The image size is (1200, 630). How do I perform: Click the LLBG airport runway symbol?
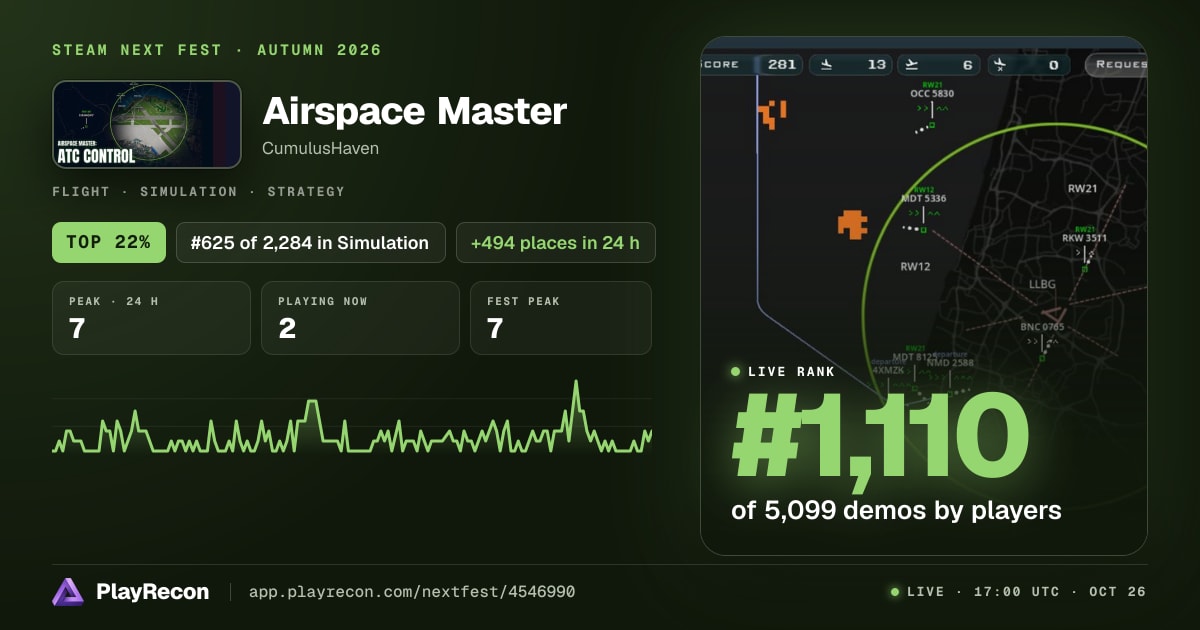coord(1054,314)
